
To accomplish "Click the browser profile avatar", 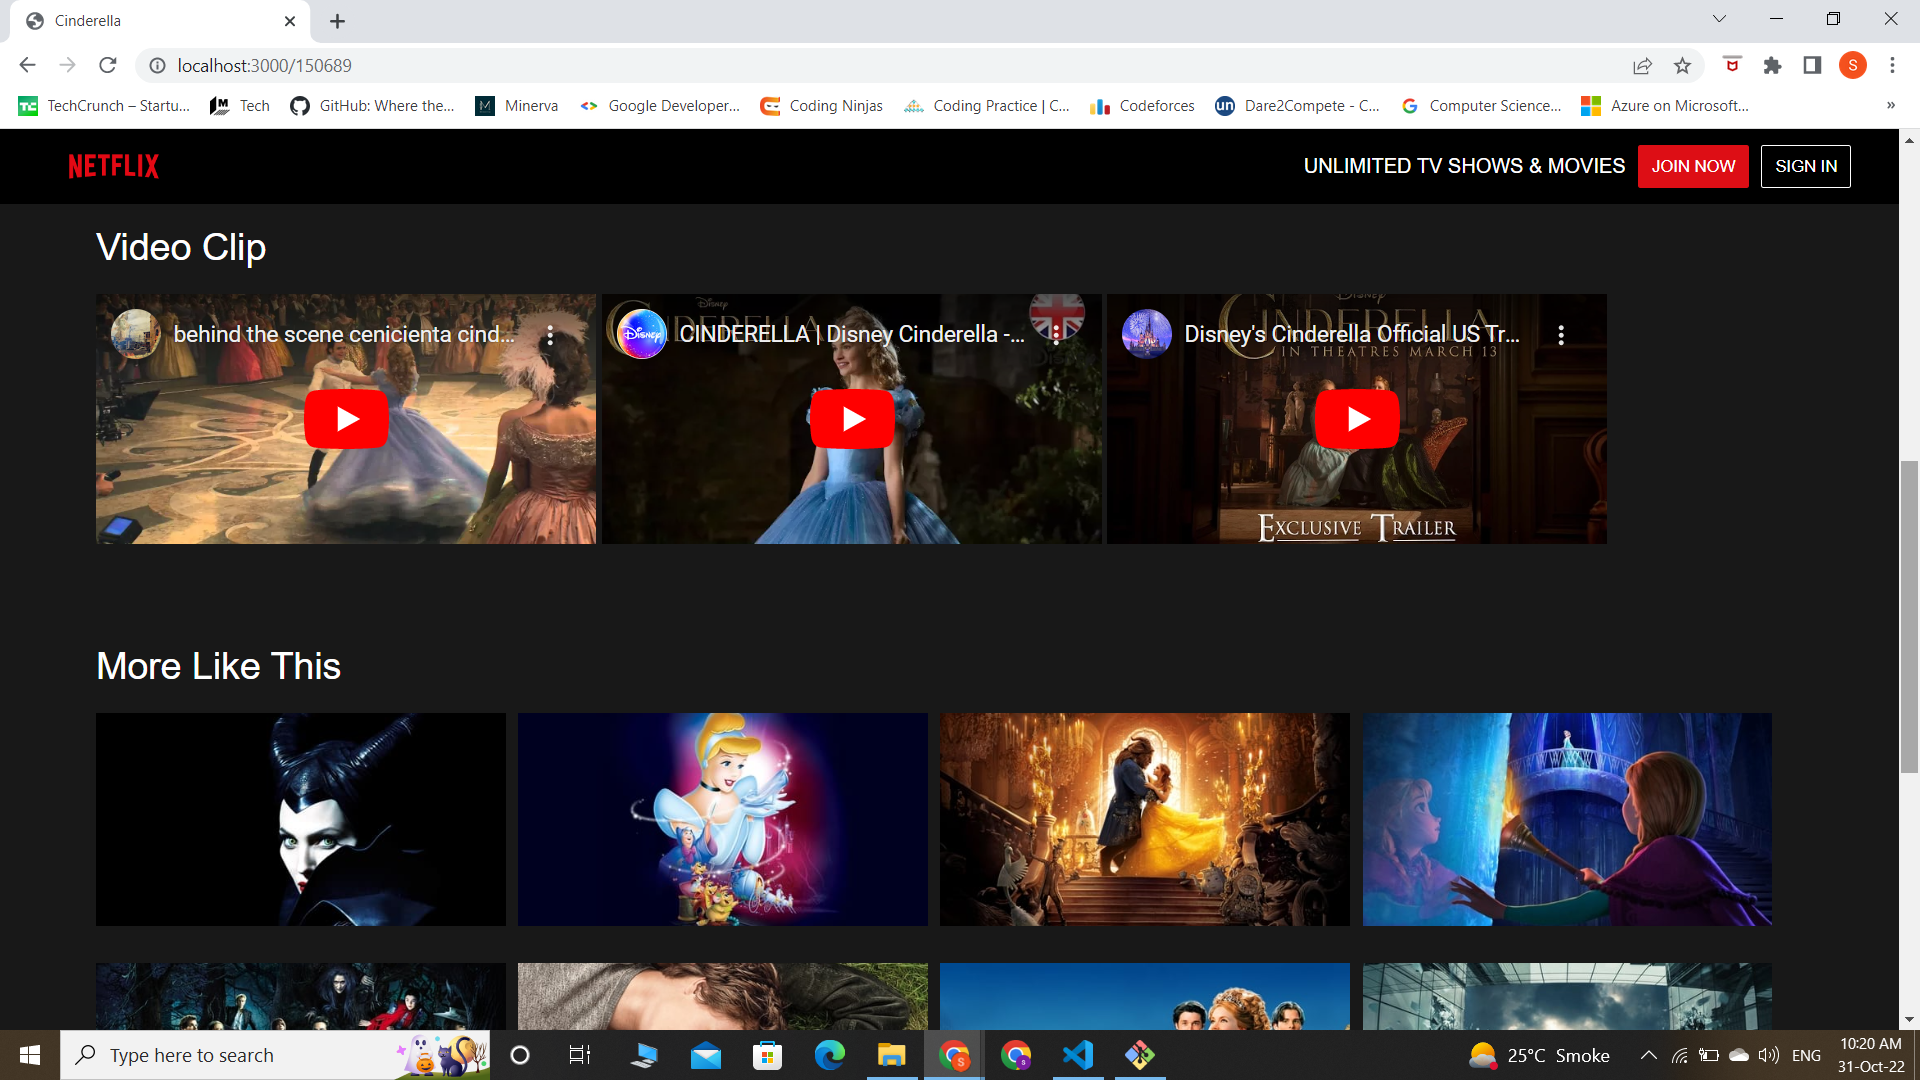I will click(x=1853, y=65).
